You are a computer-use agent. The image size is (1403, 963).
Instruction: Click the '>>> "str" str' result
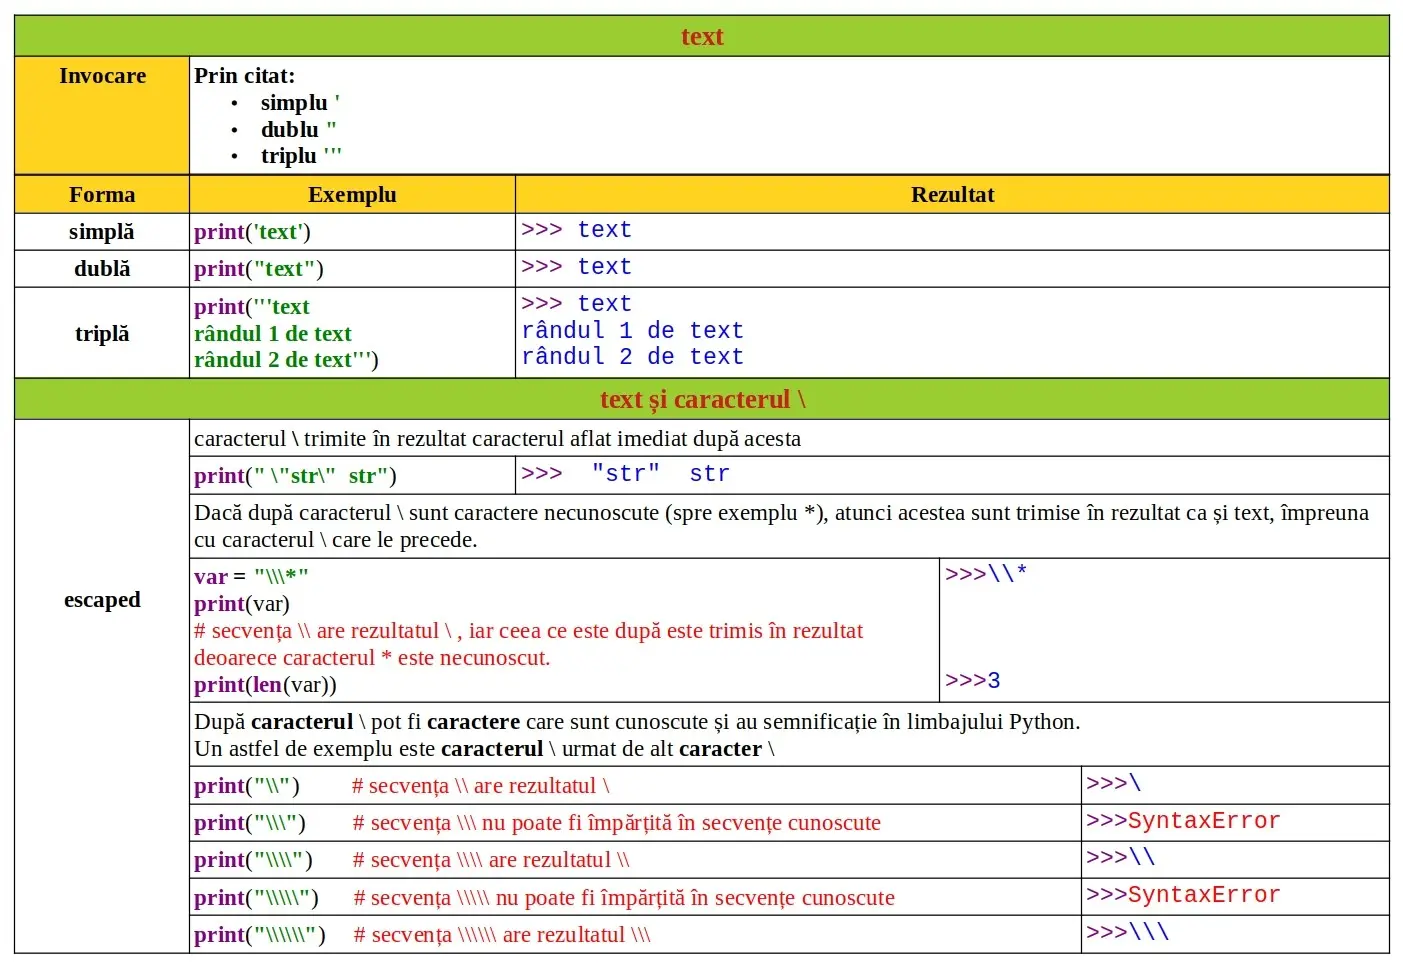625,474
